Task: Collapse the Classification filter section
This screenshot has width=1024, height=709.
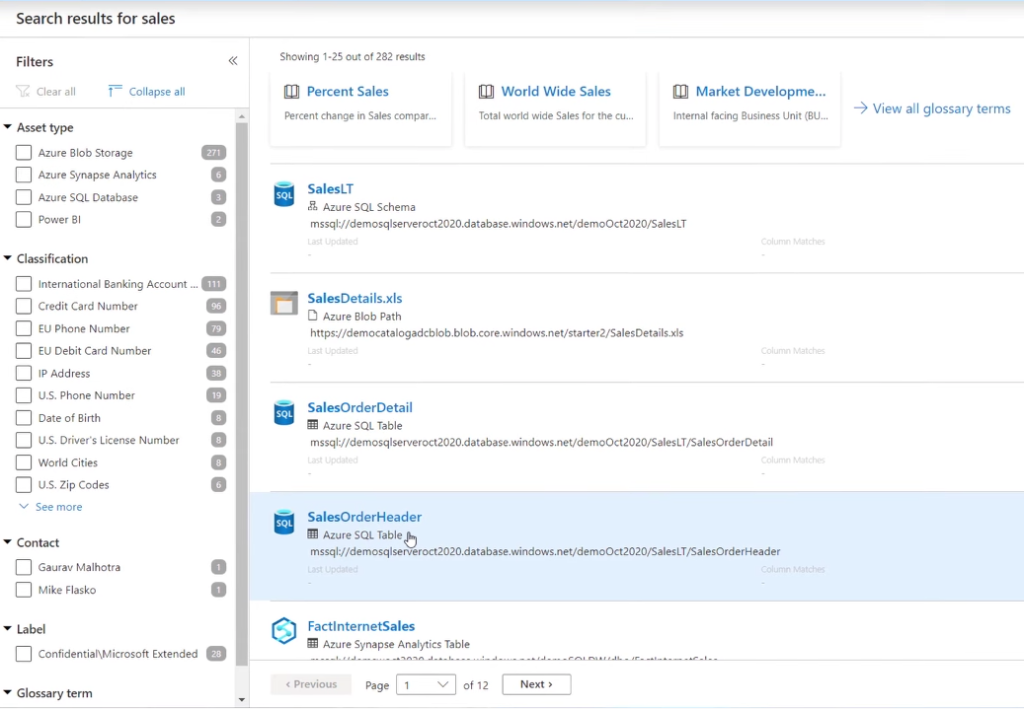Action: click(8, 259)
